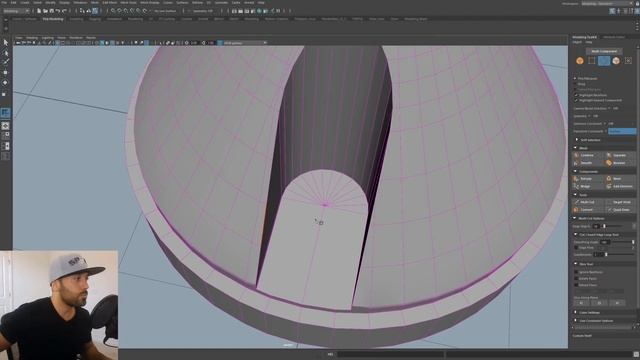Select the Drag selection radio option

(576, 84)
